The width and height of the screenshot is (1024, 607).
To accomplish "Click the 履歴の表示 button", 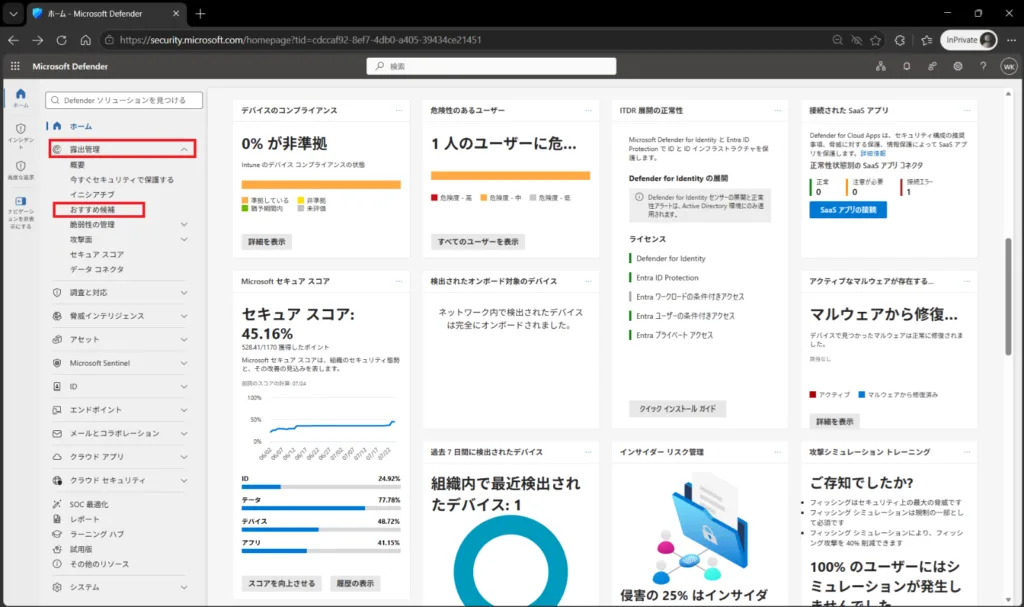I will (355, 583).
